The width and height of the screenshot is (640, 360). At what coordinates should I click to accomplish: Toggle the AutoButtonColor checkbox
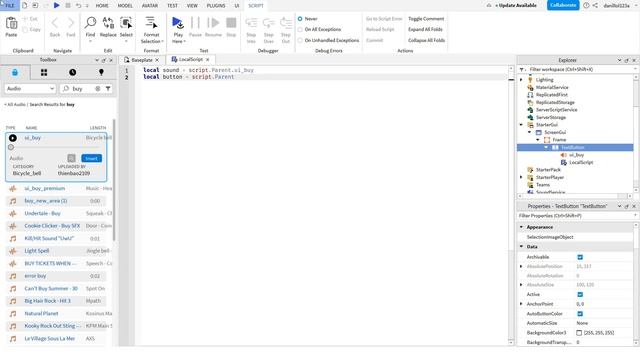tap(580, 313)
